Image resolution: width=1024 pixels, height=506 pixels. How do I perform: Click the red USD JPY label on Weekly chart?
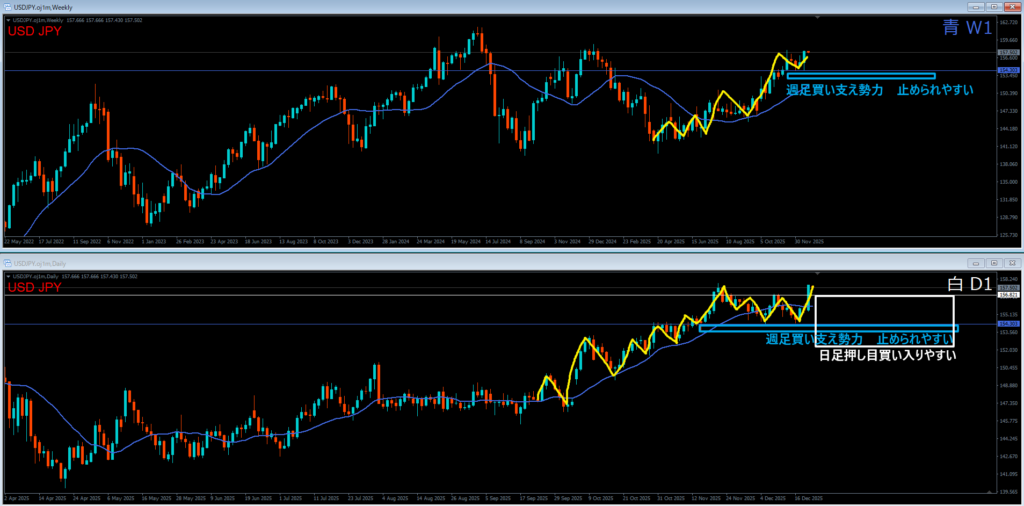37,31
